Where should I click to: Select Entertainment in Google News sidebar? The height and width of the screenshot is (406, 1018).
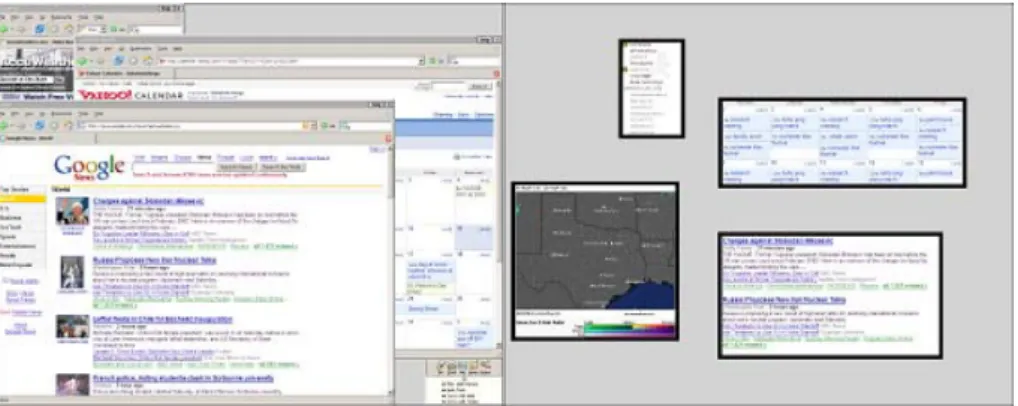tap(18, 246)
